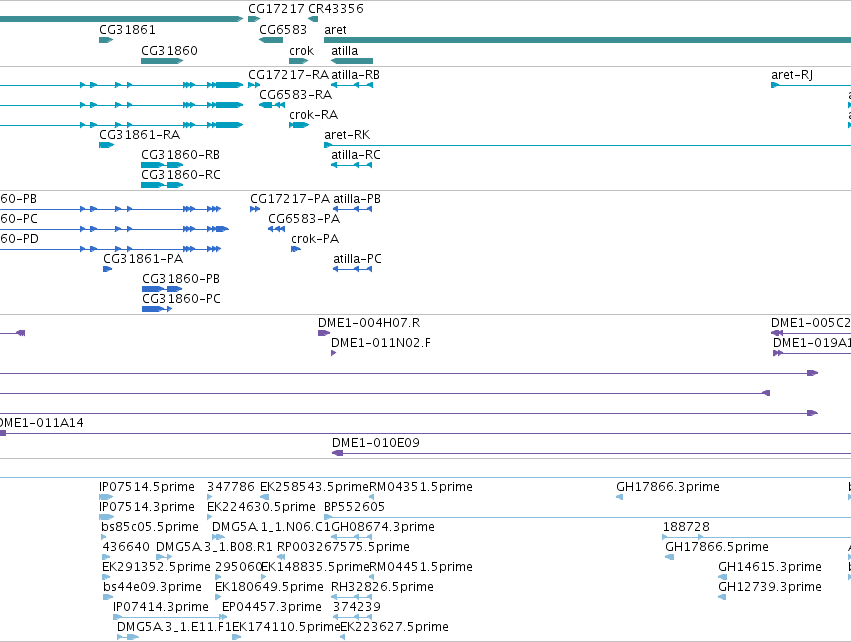Select protein CG31861-PA
Image resolution: width=851 pixels, height=642 pixels.
[107, 269]
